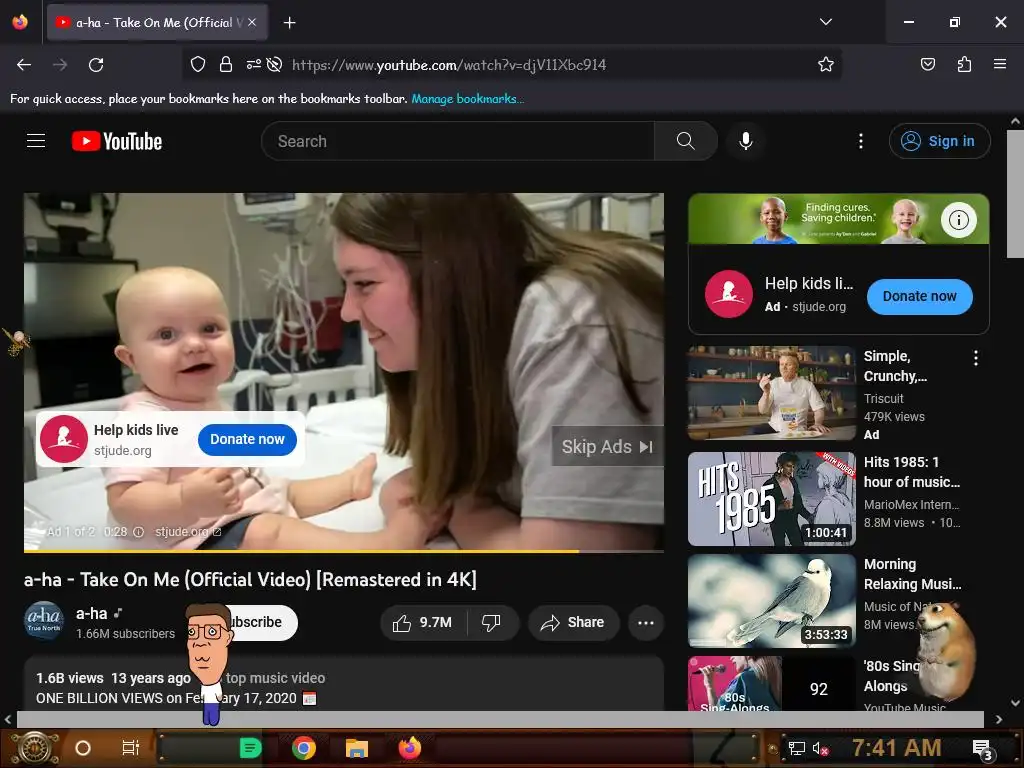Click the a-ha channel name
The height and width of the screenshot is (768, 1024).
coord(91,614)
